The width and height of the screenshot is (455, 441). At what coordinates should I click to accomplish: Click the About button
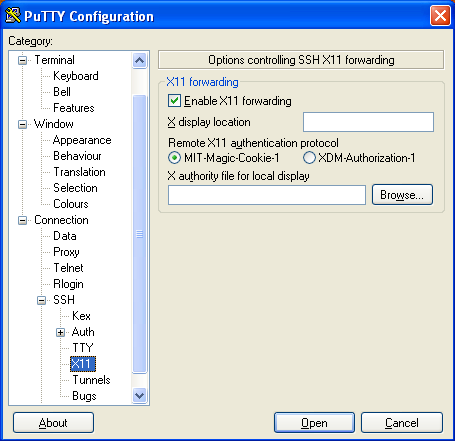tap(53, 423)
